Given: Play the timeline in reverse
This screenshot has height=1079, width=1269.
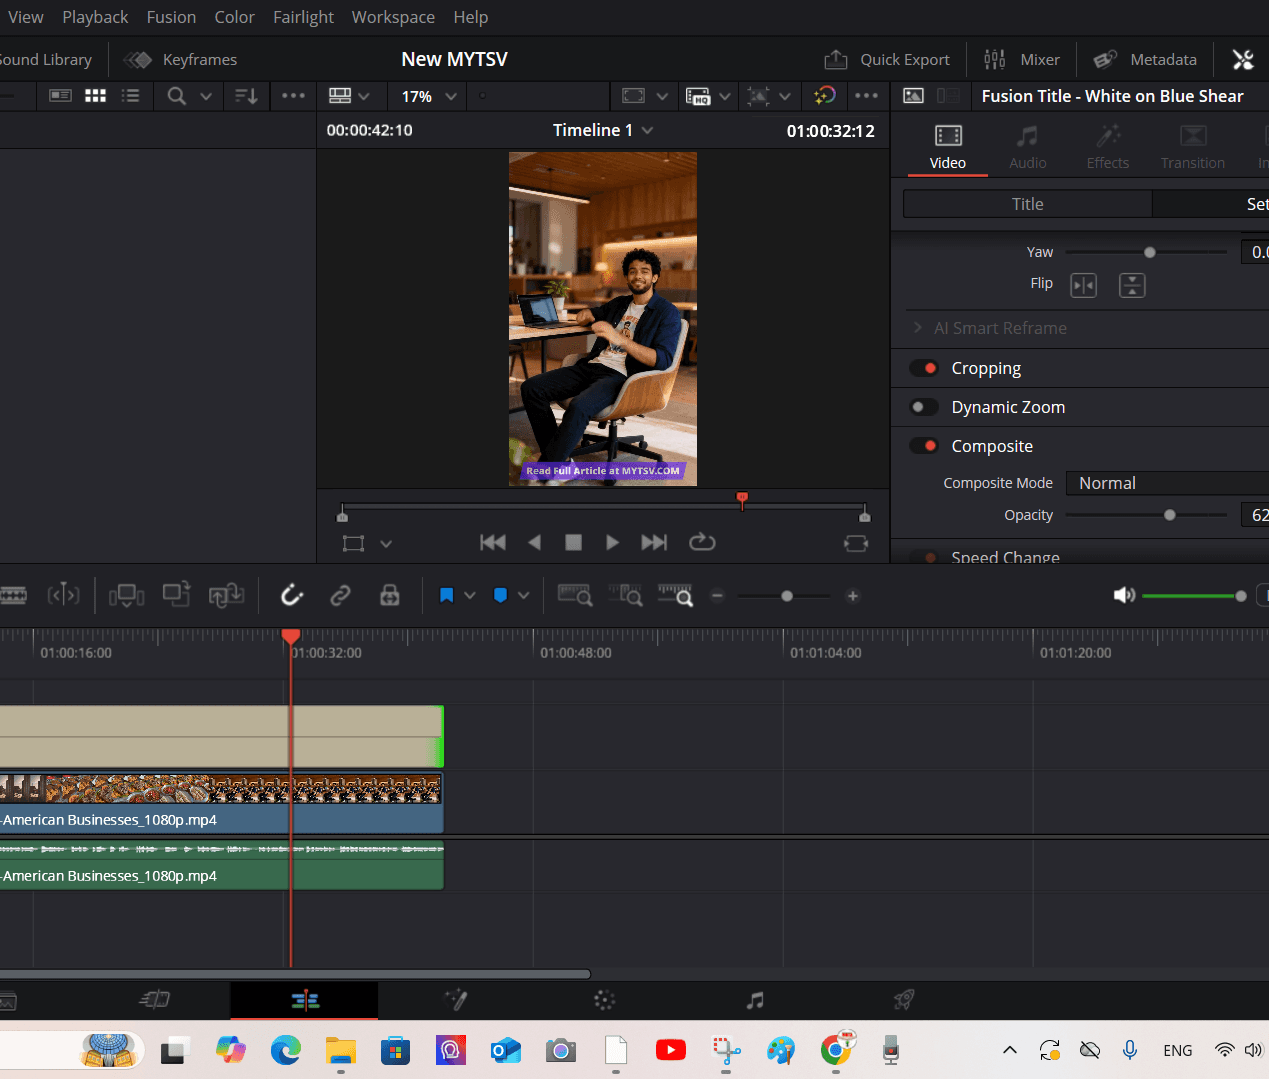Looking at the screenshot, I should pyautogui.click(x=534, y=542).
